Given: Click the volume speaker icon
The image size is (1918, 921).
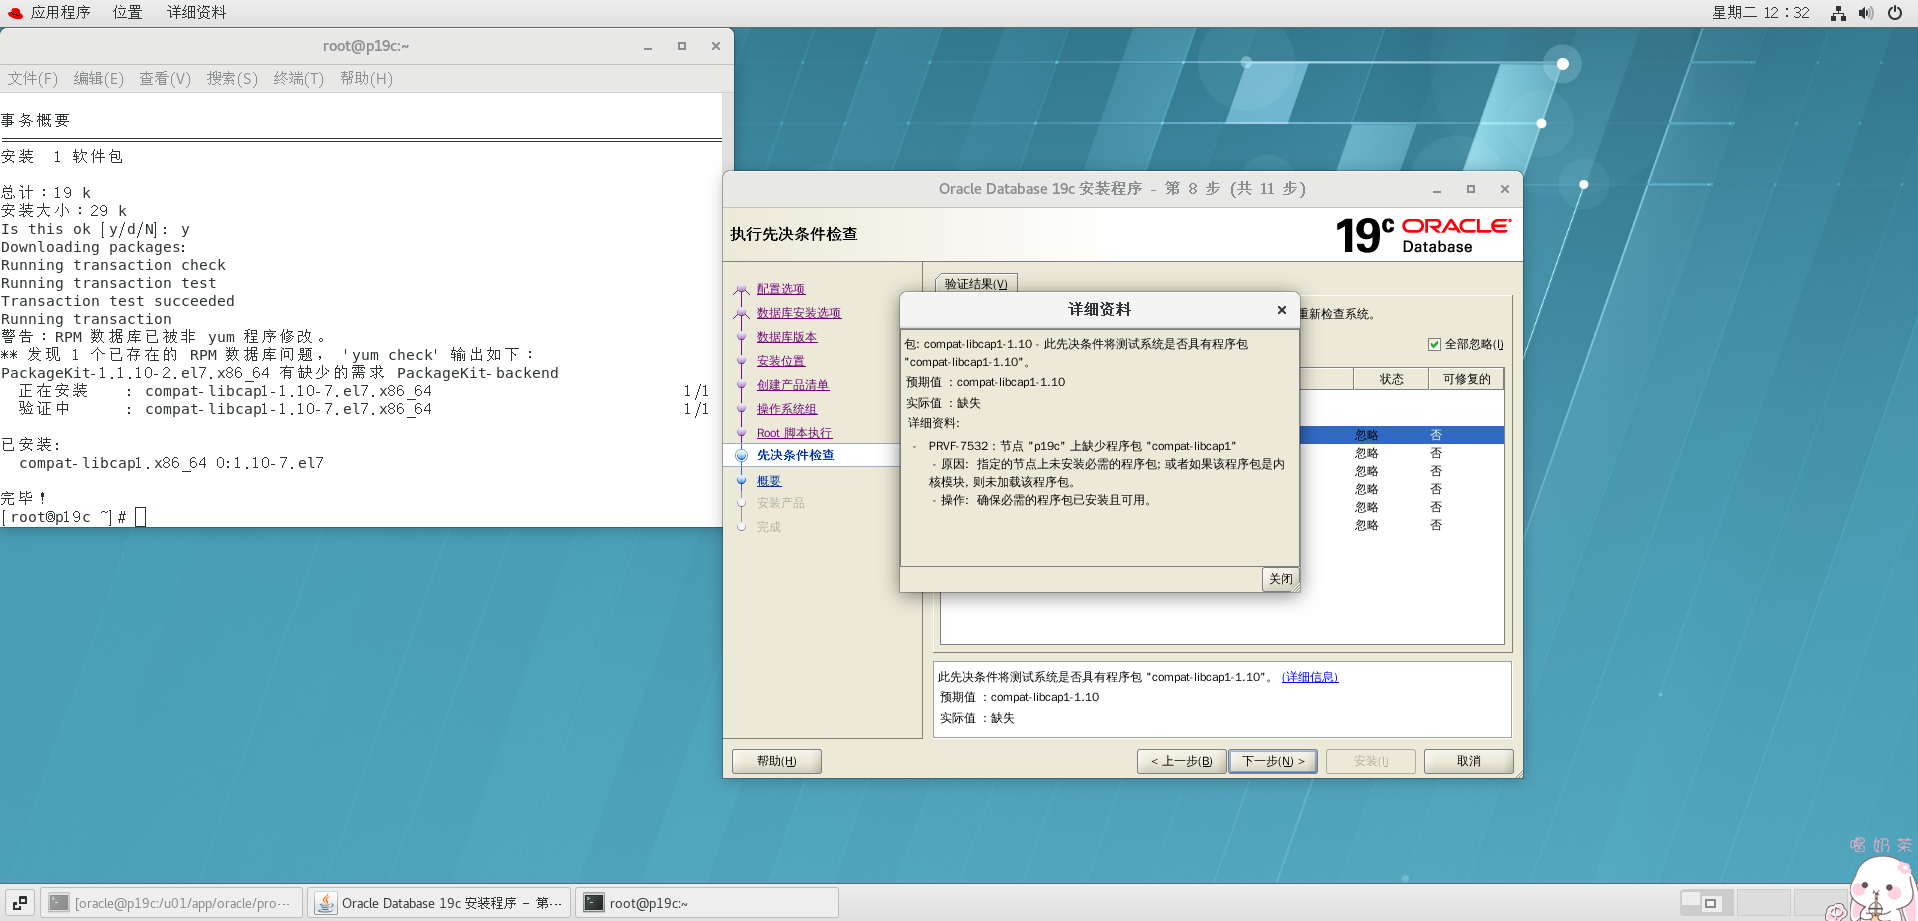Looking at the screenshot, I should click(1866, 13).
